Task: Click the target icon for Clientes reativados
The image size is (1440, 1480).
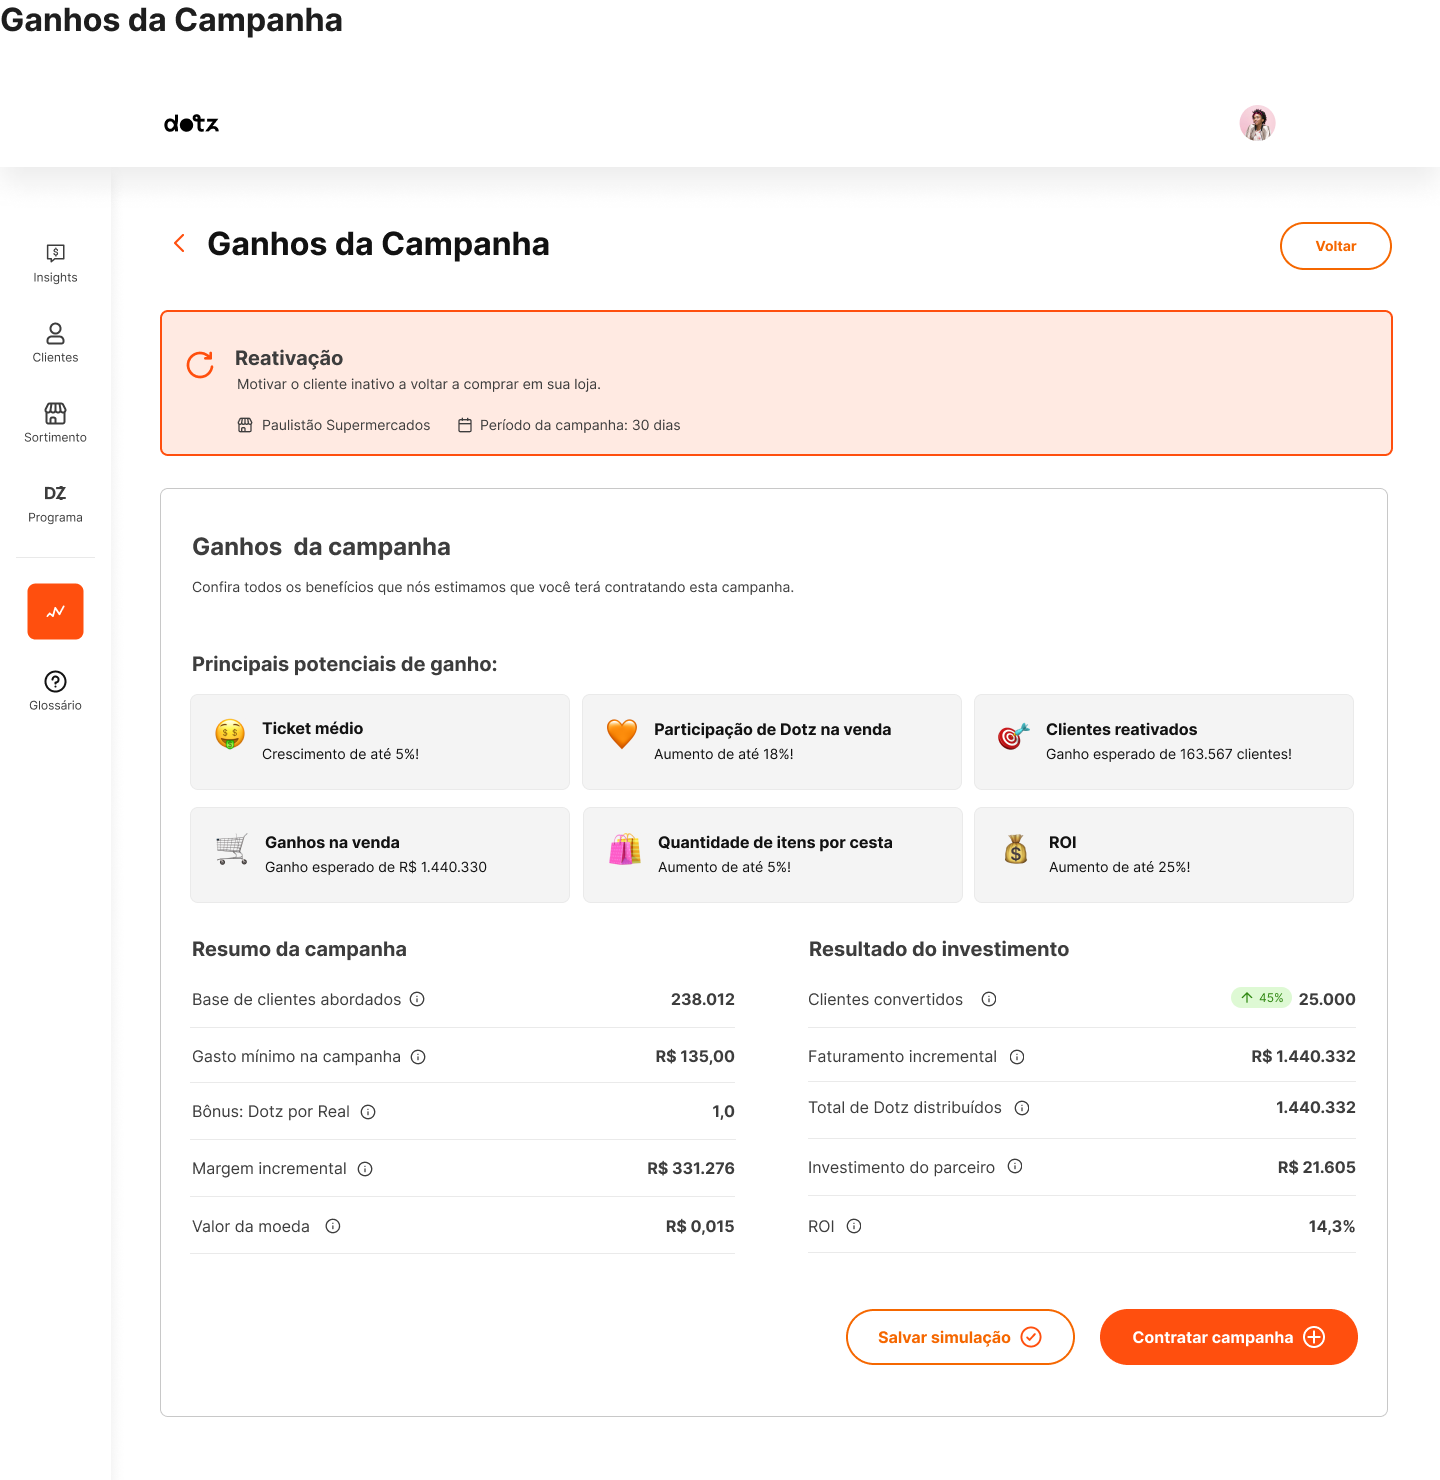Action: 1013,737
